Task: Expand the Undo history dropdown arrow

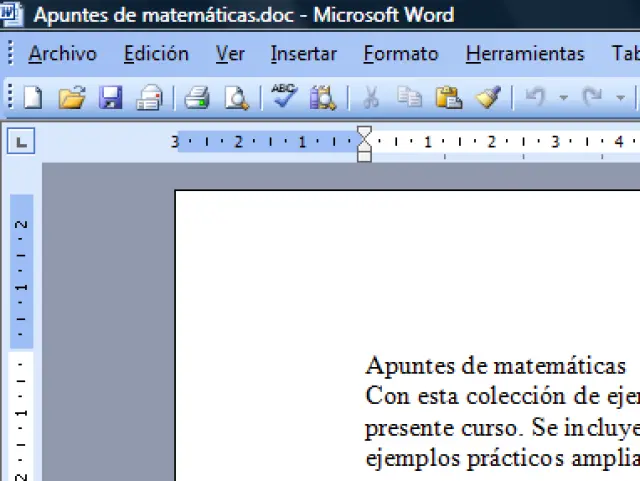Action: (x=563, y=98)
